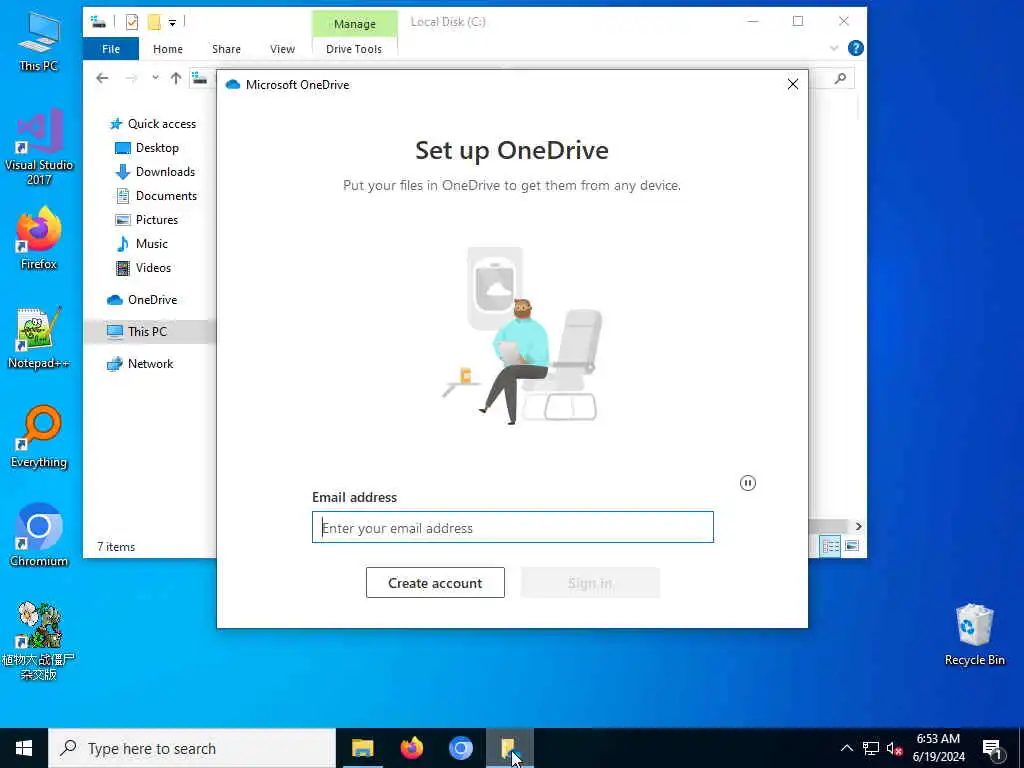Click New Folder icon in Quick Access Toolbar

[x=154, y=22]
